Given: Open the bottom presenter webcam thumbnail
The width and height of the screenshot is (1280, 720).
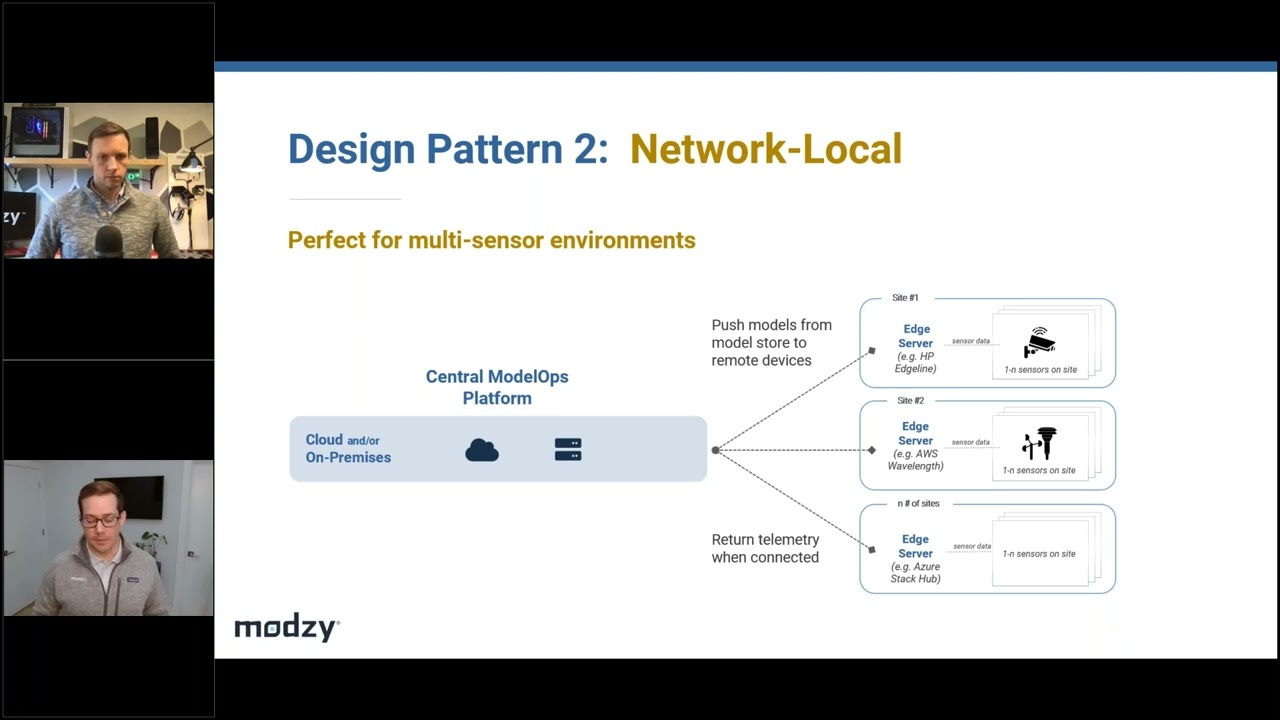Looking at the screenshot, I should (x=108, y=538).
